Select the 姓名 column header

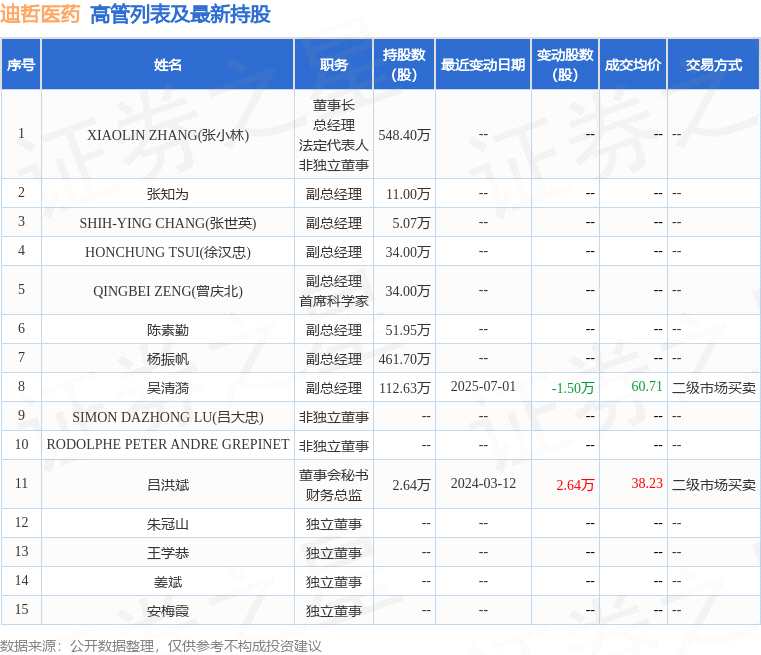point(168,65)
